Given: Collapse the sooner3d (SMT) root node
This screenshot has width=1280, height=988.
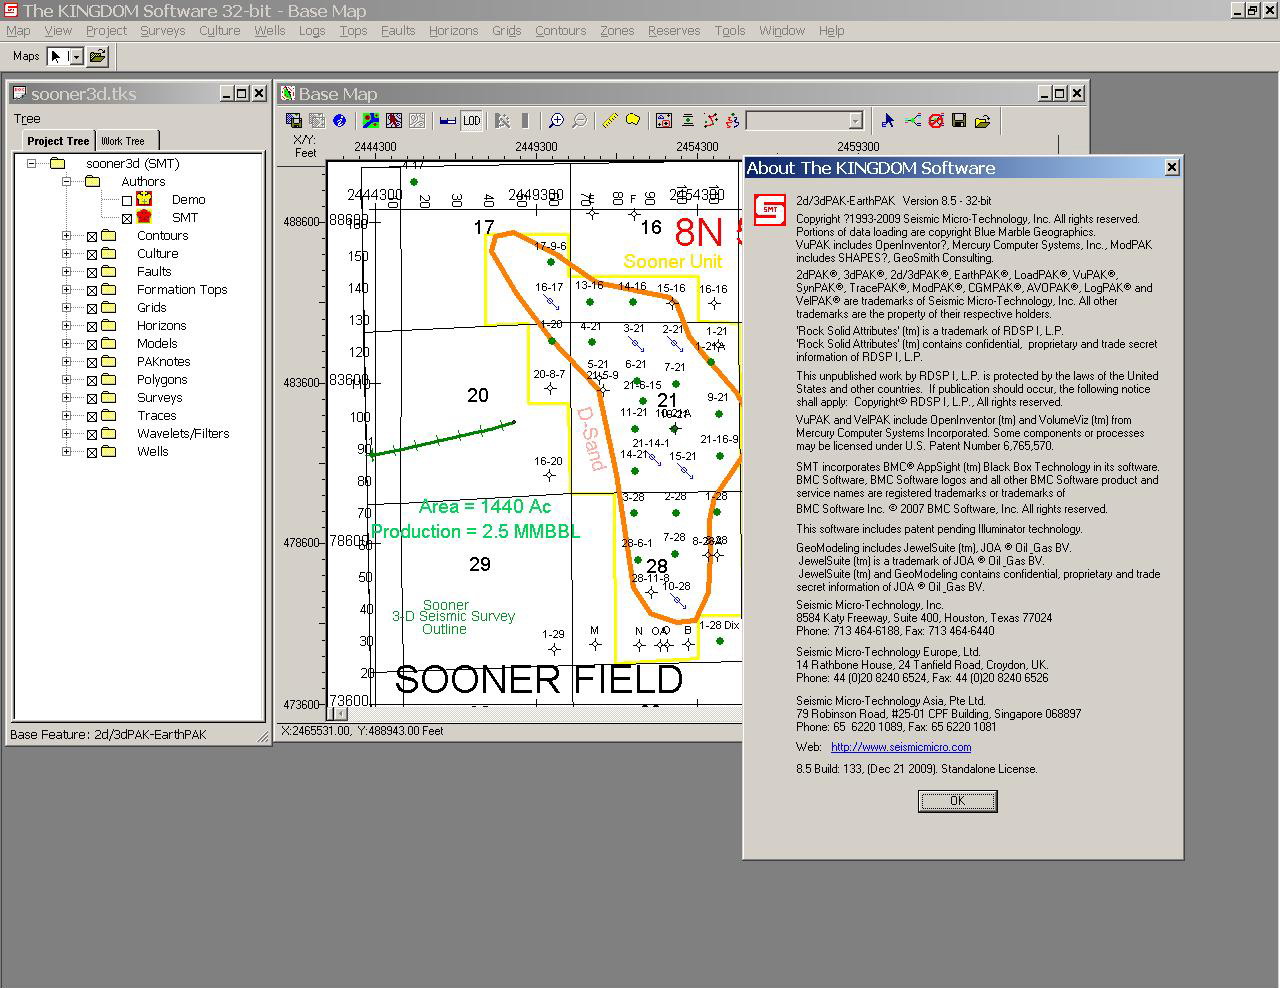Looking at the screenshot, I should coord(31,163).
